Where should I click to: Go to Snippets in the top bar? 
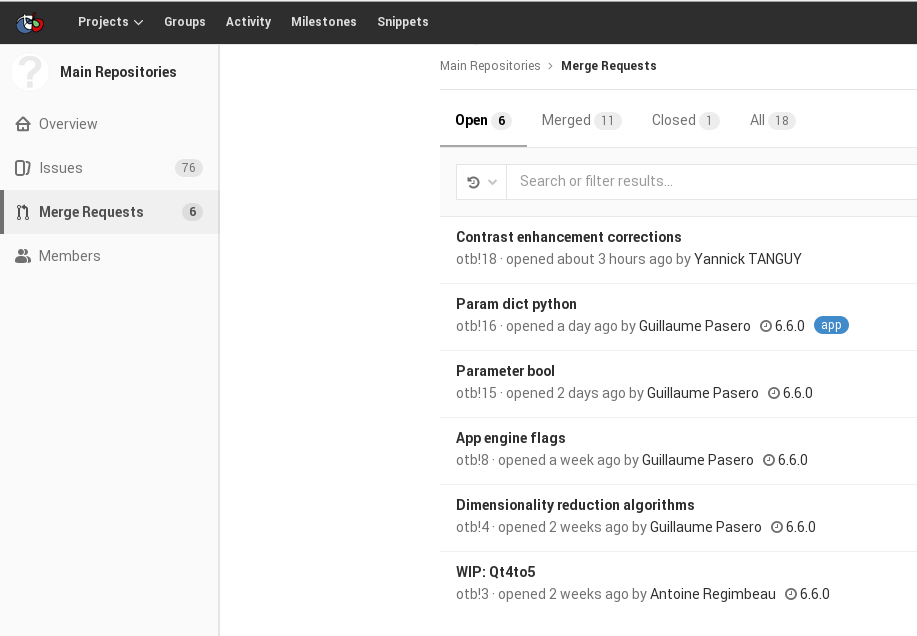coord(402,22)
